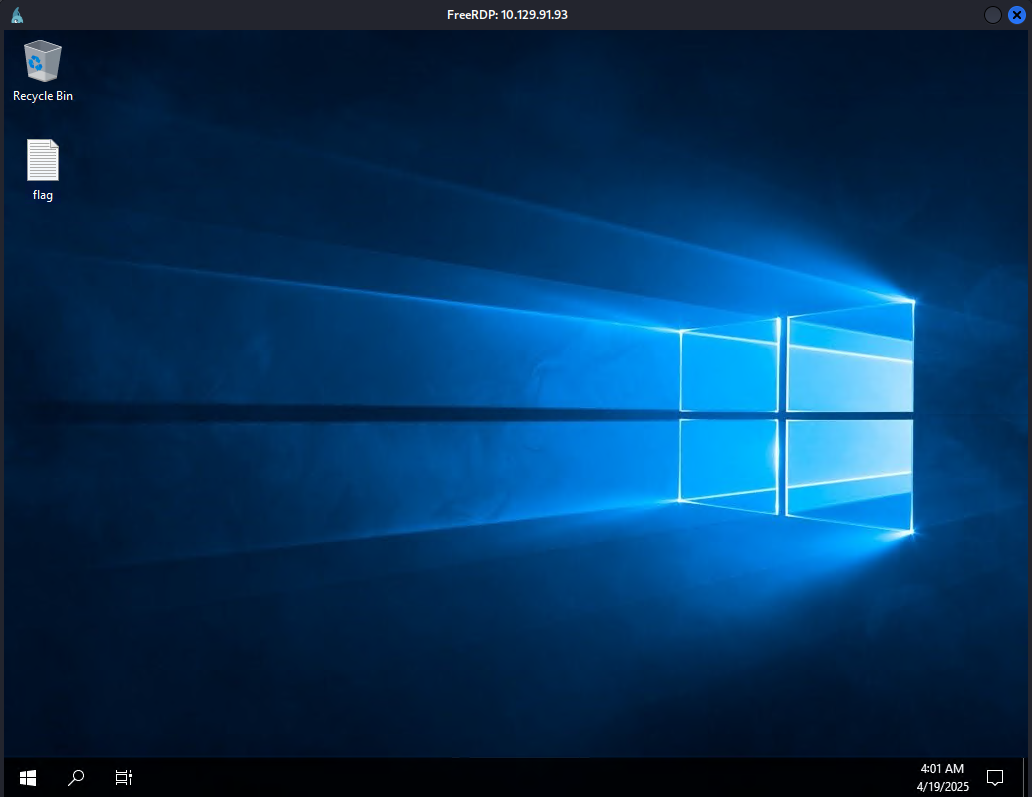
Task: Close the FreeRDP remote session window
Action: coord(1016,15)
